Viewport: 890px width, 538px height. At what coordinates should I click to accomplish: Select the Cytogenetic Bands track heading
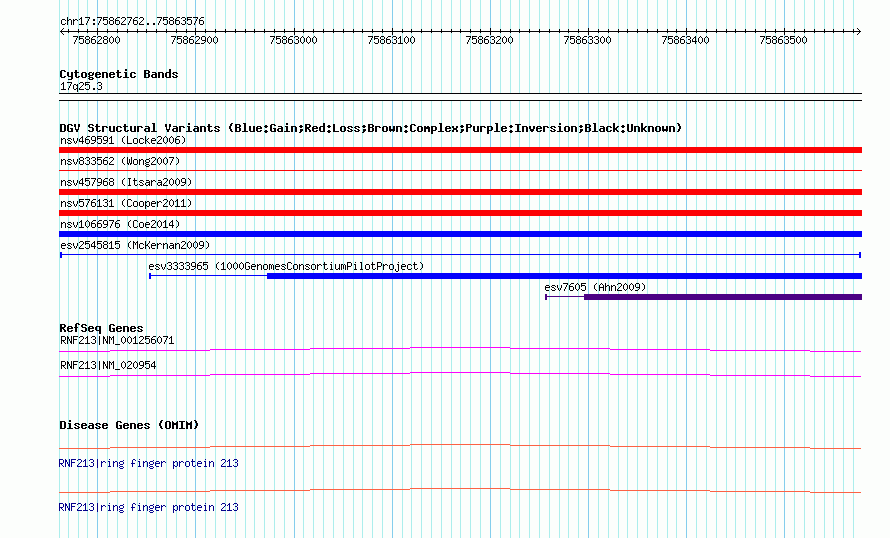(119, 74)
